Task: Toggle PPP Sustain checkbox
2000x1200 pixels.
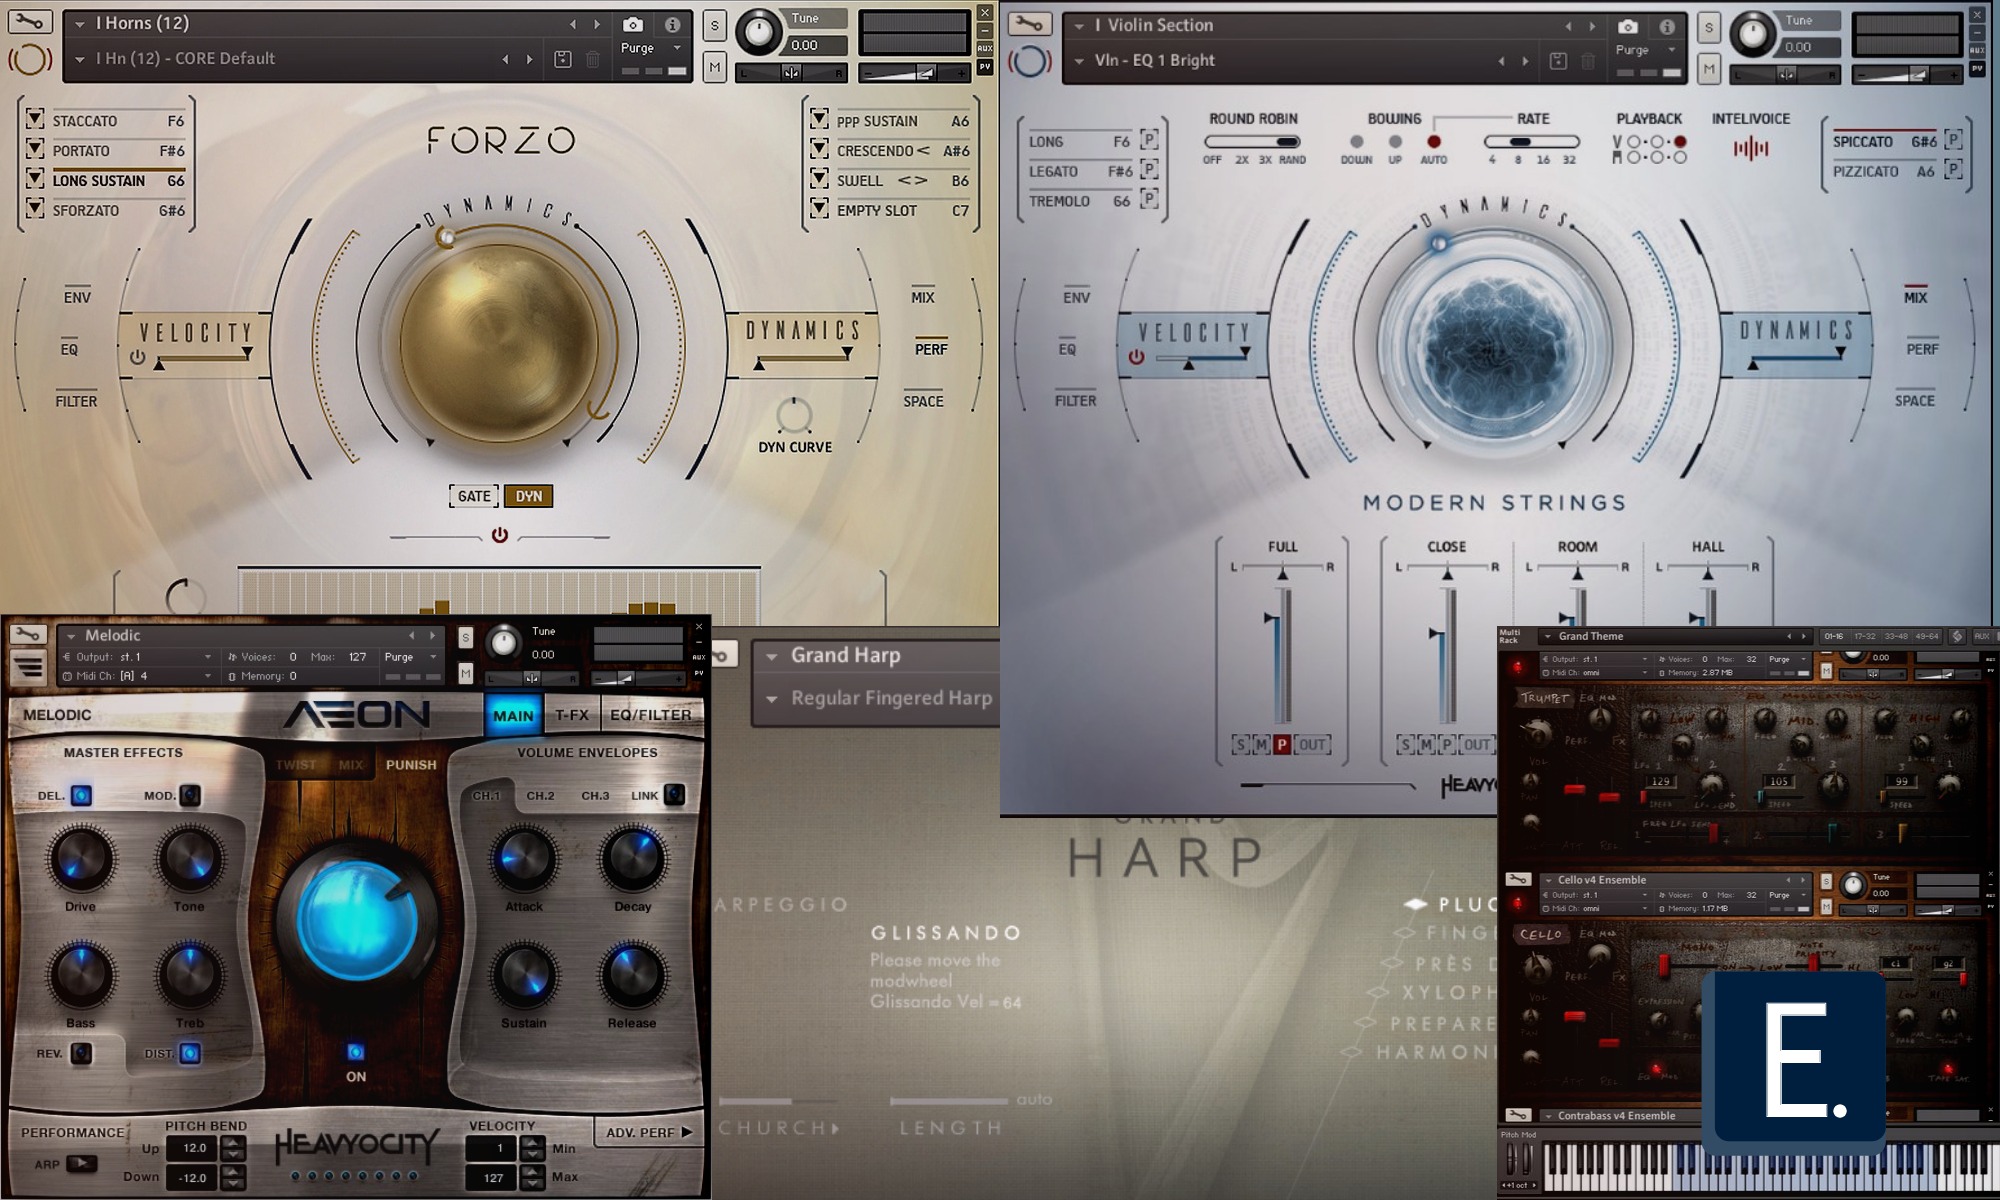Action: point(819,119)
